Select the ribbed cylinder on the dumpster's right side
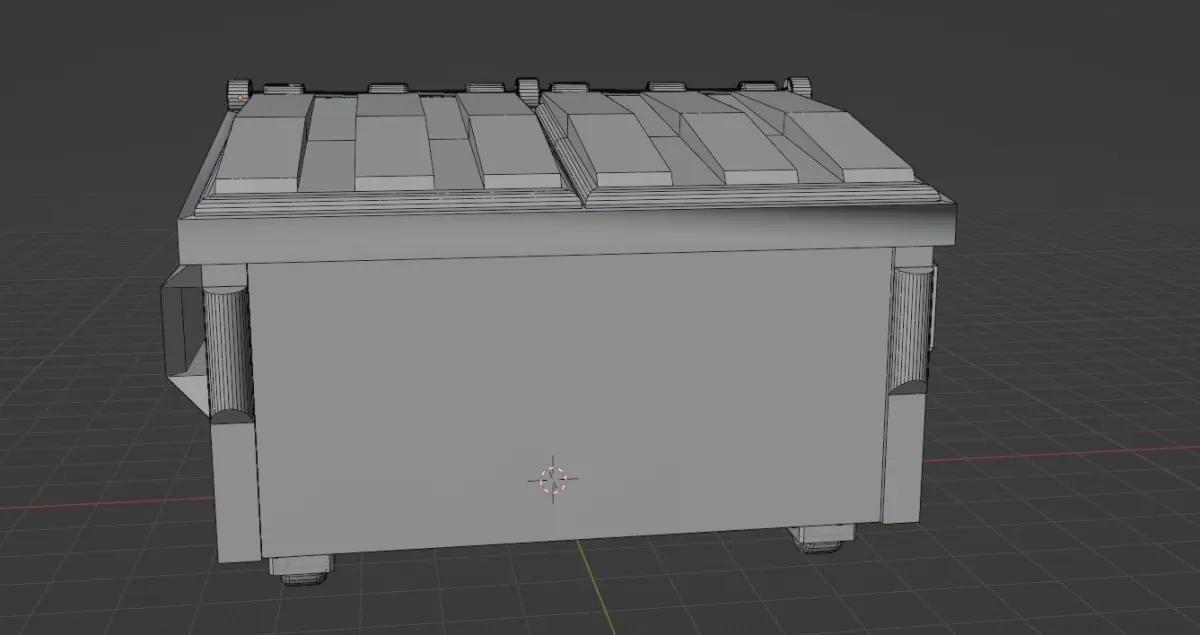Screen dimensions: 1200x635 (x=909, y=328)
